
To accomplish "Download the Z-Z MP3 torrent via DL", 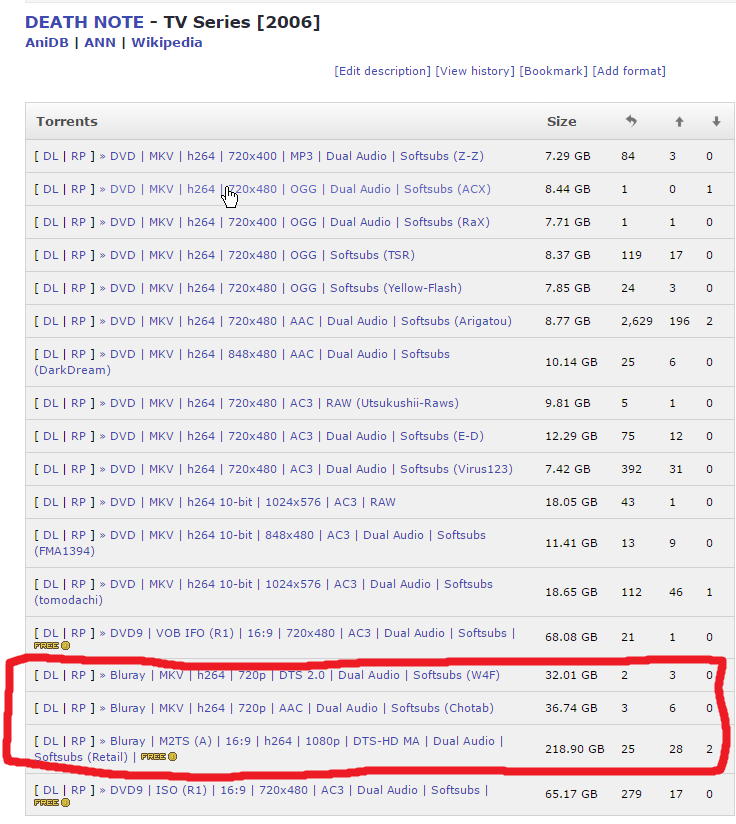I will click(50, 156).
